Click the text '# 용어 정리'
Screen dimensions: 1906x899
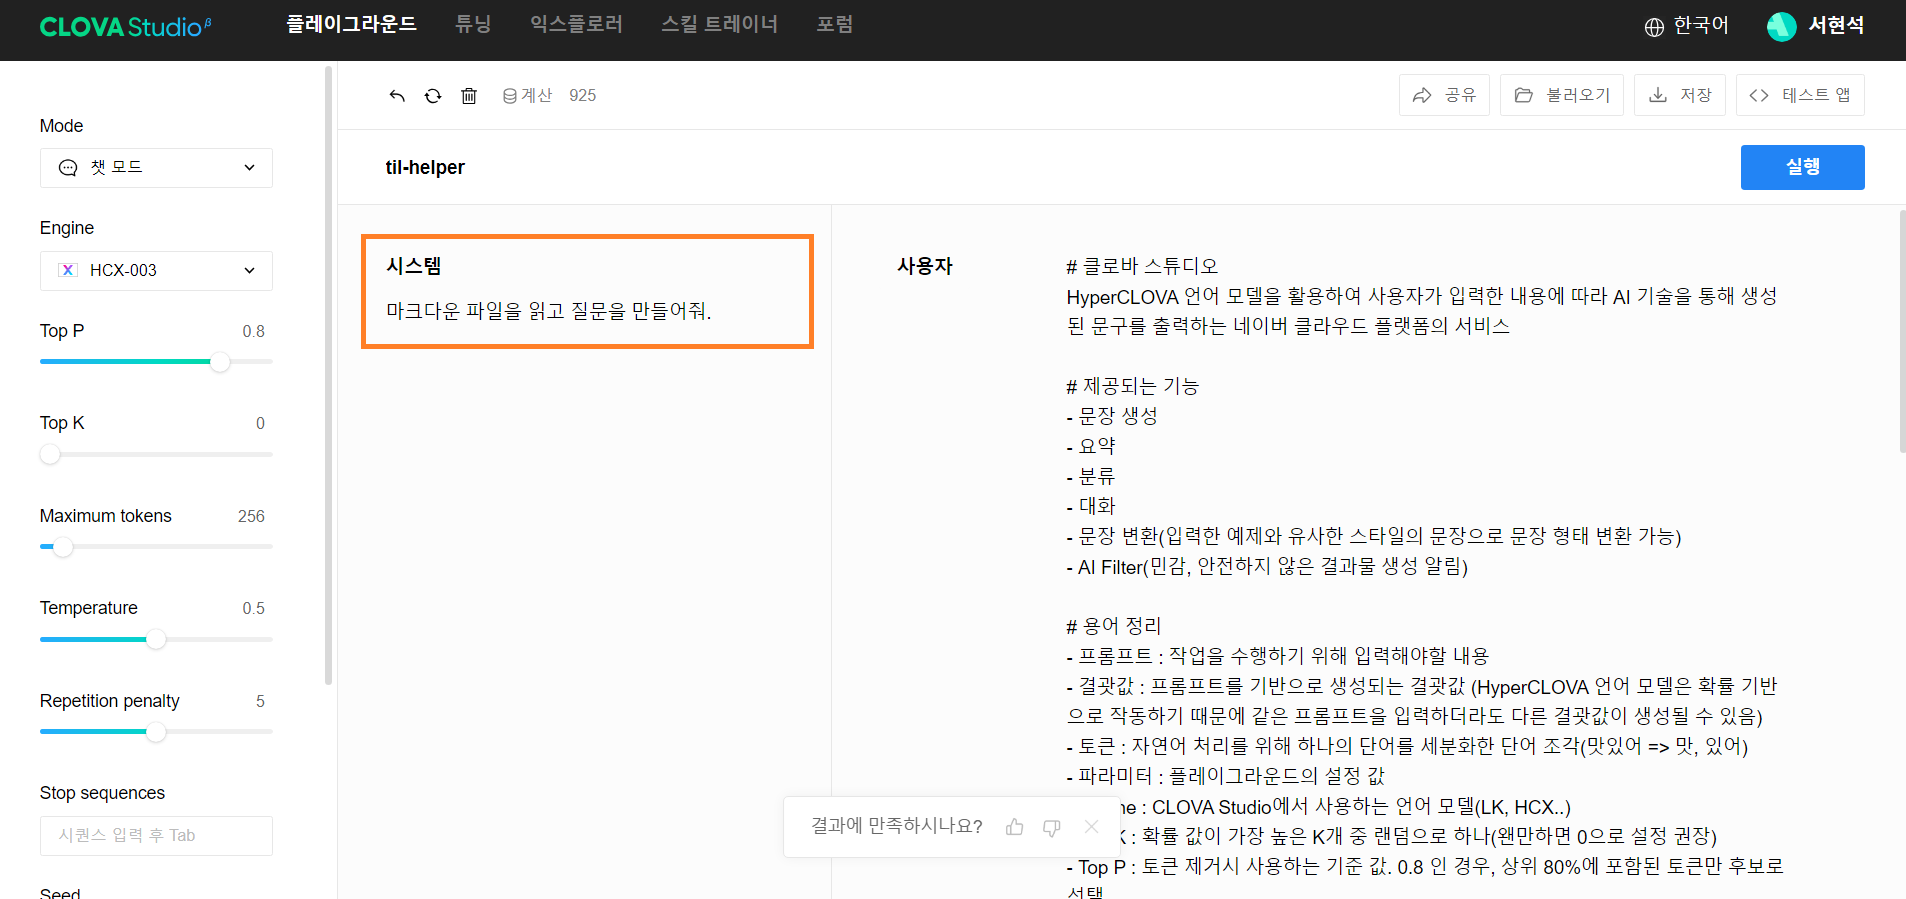tap(1113, 626)
